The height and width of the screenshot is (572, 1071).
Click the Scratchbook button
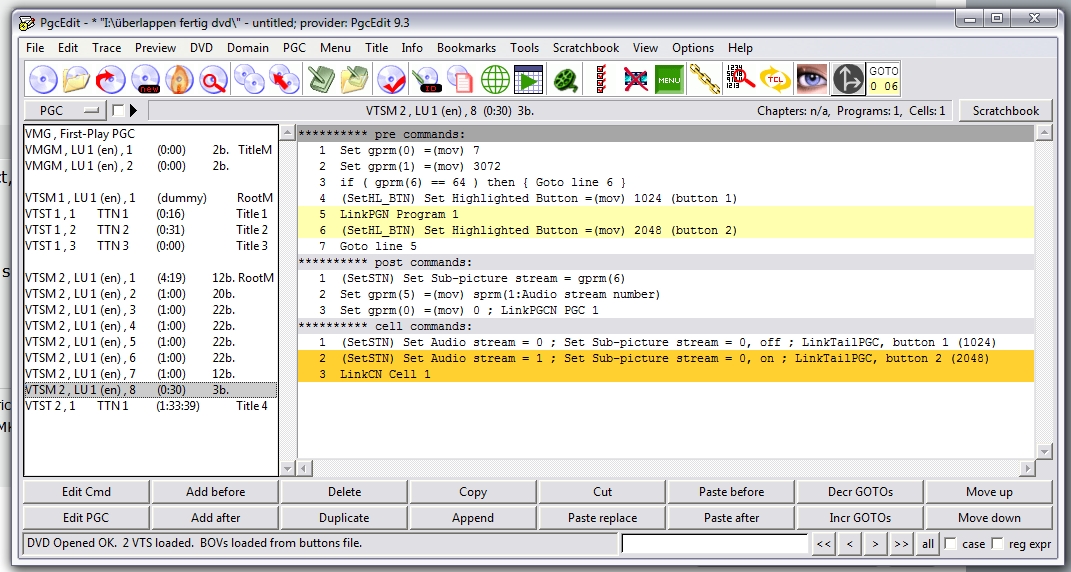tap(1005, 110)
